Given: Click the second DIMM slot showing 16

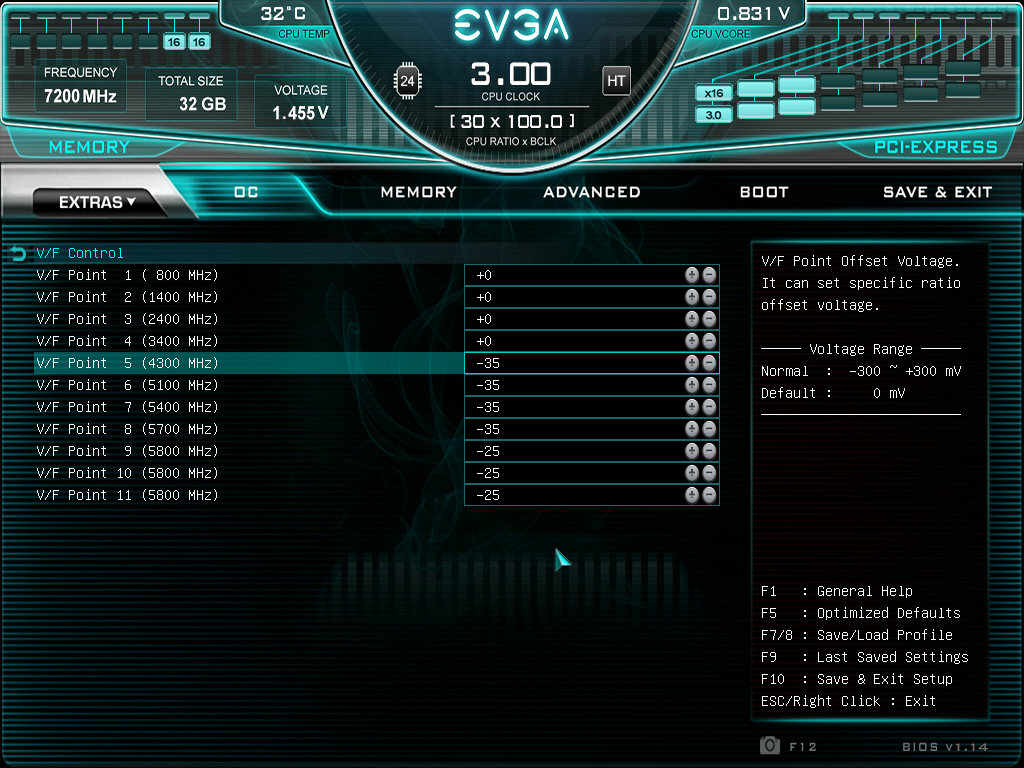Looking at the screenshot, I should tap(199, 42).
